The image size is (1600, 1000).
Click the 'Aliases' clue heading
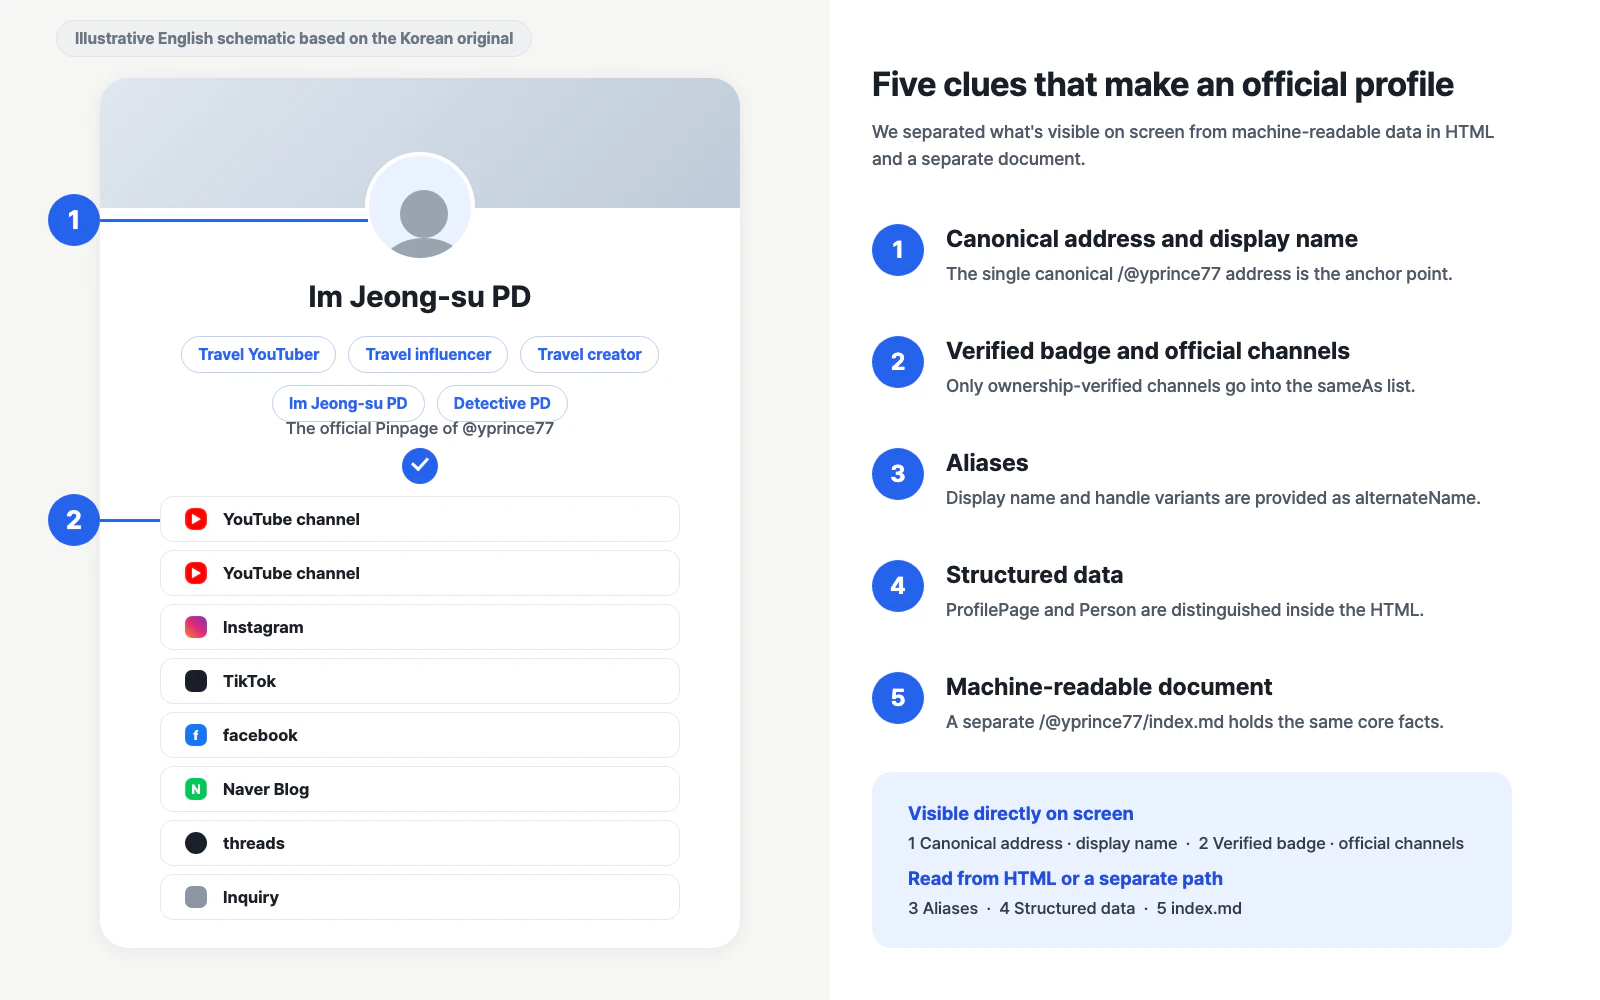point(987,463)
